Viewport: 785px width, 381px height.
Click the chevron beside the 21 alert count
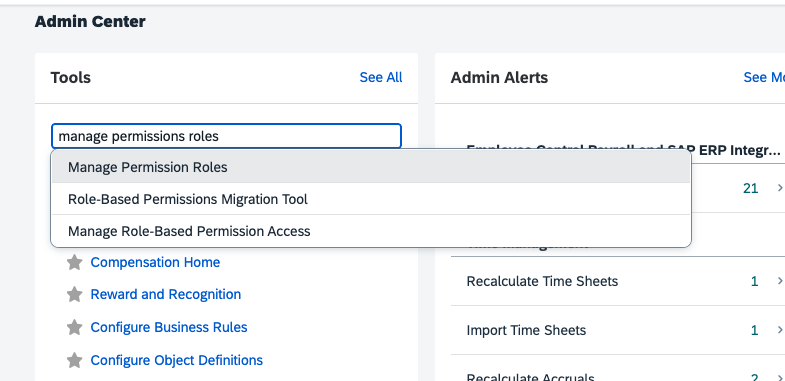tap(779, 188)
